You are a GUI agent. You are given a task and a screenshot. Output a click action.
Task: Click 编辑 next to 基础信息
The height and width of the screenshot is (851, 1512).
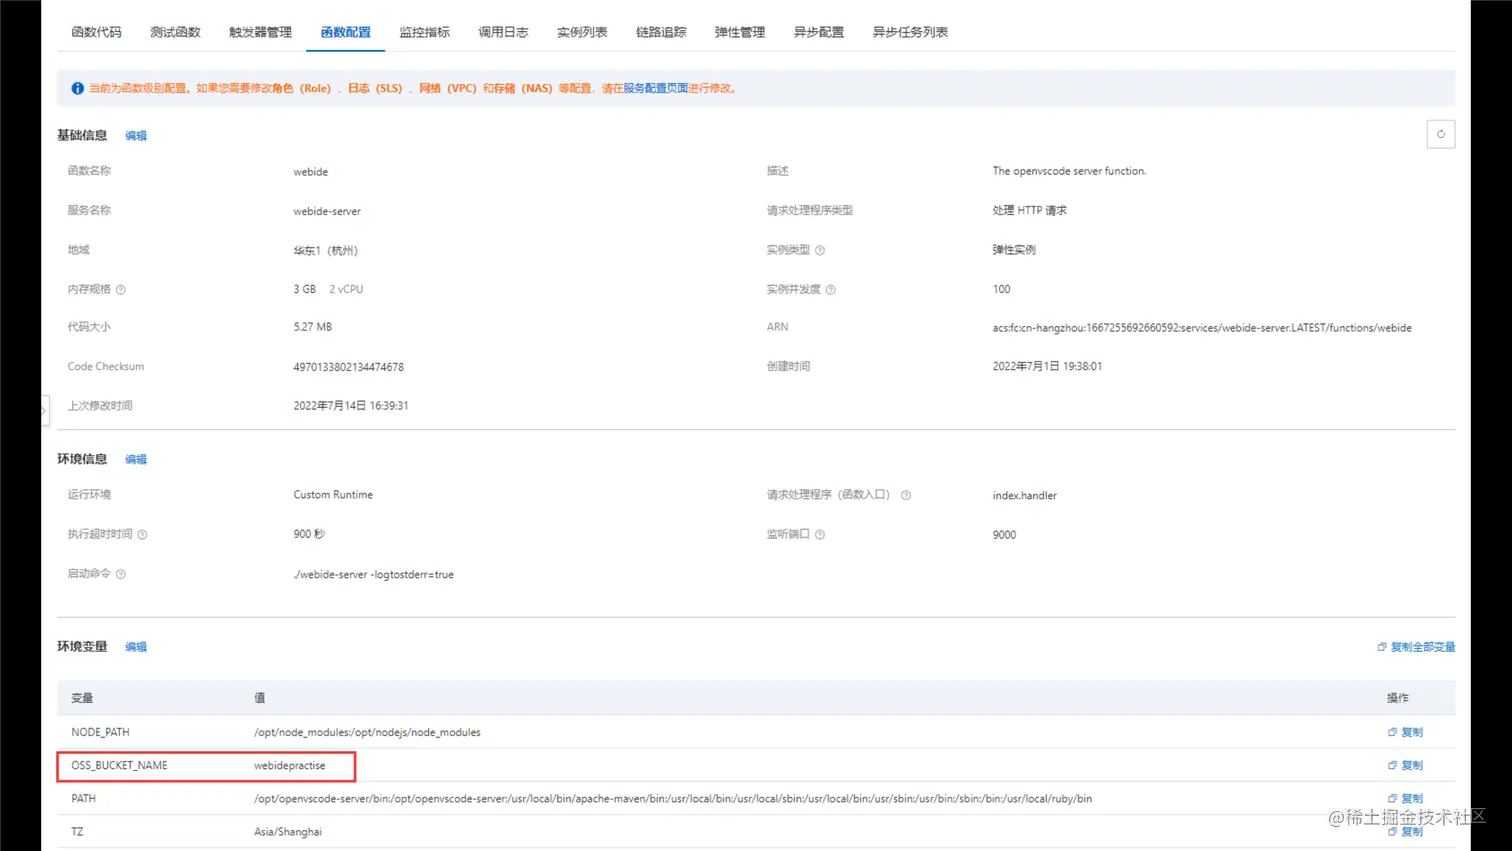click(135, 135)
